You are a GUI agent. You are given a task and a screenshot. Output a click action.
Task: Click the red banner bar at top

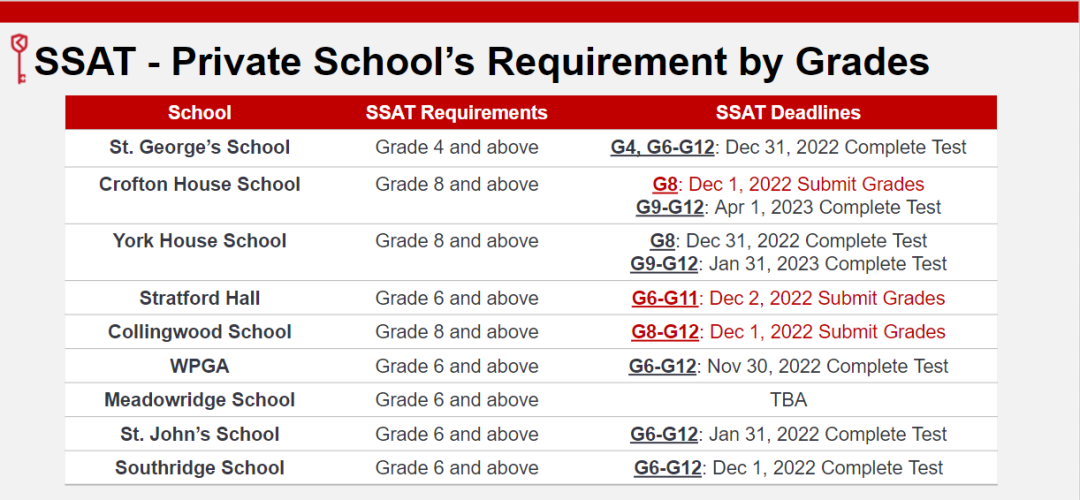540,11
